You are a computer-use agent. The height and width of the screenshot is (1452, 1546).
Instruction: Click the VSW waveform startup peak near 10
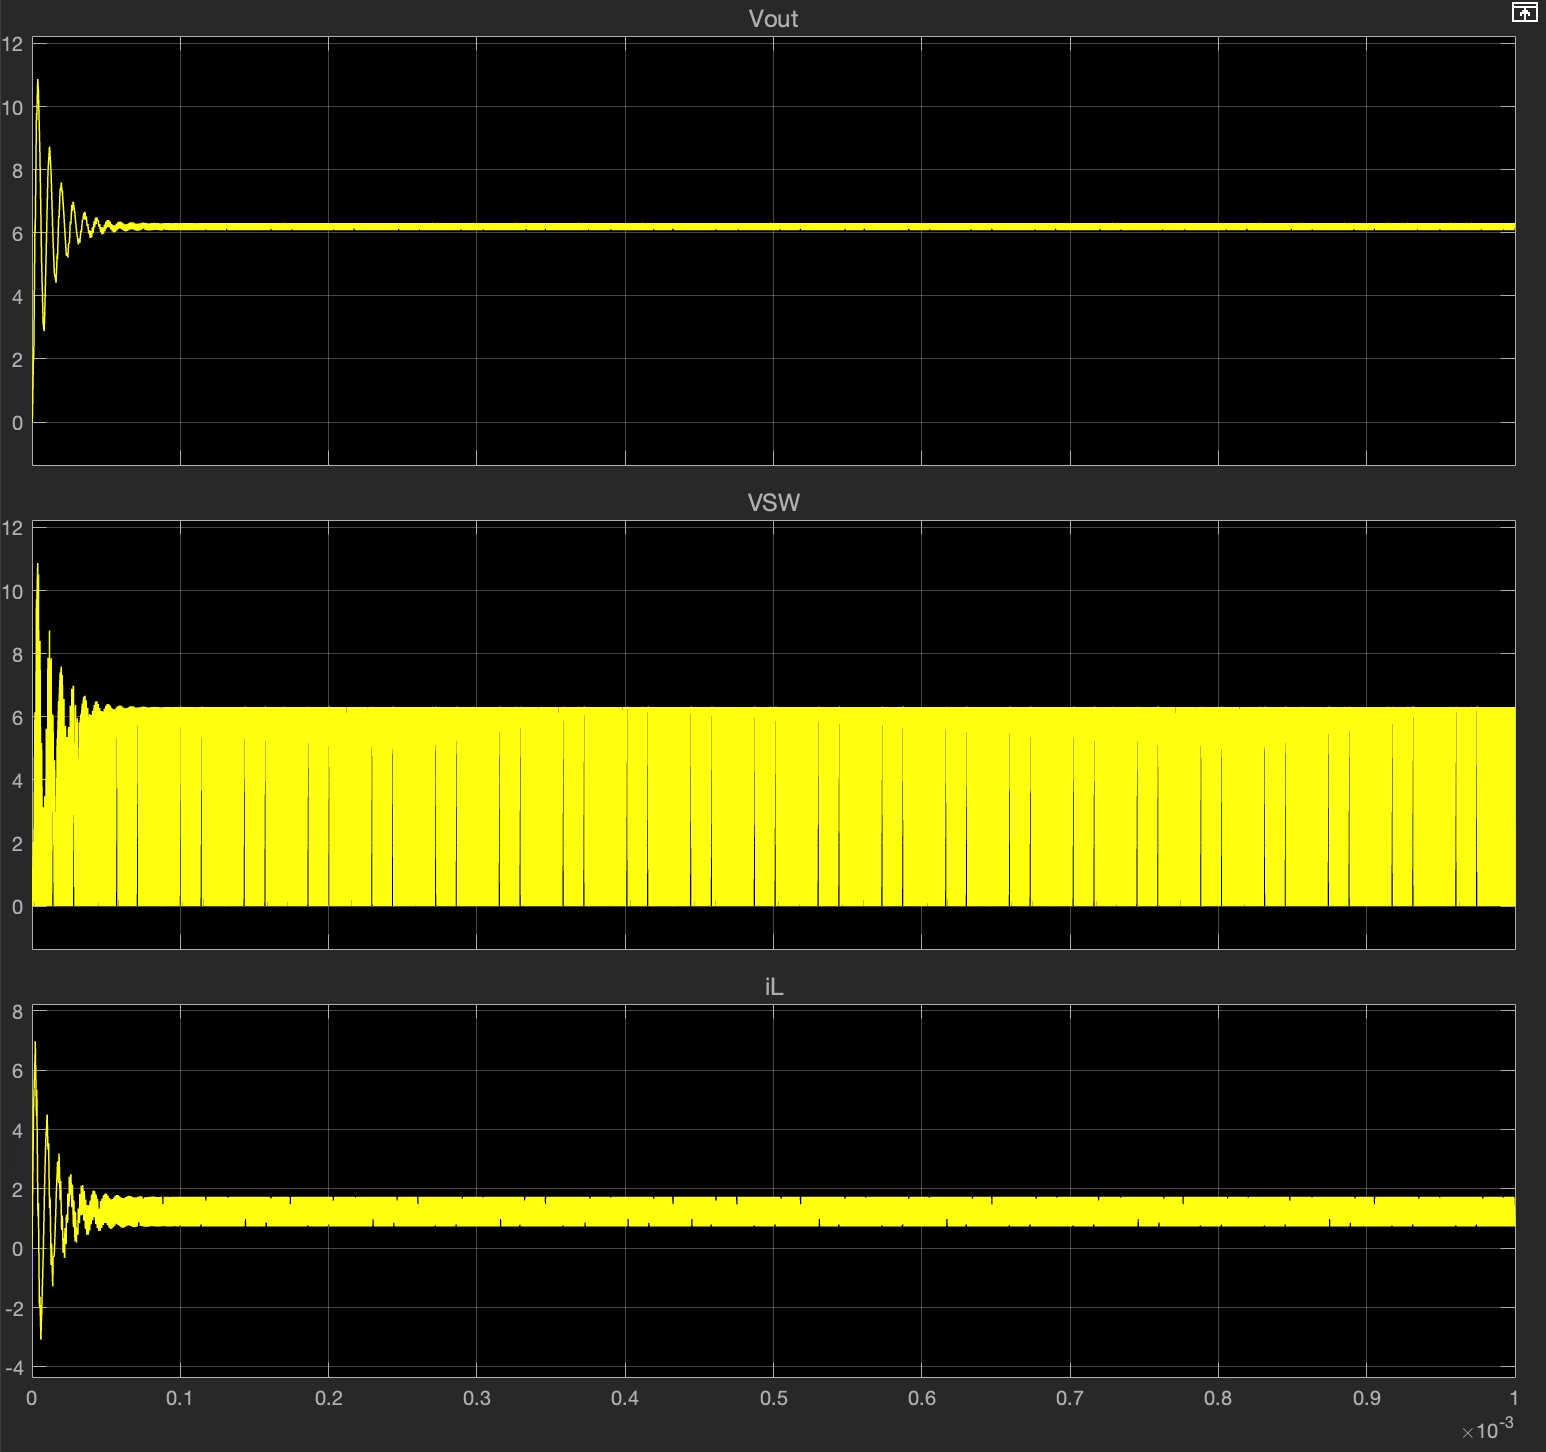pyautogui.click(x=38, y=566)
